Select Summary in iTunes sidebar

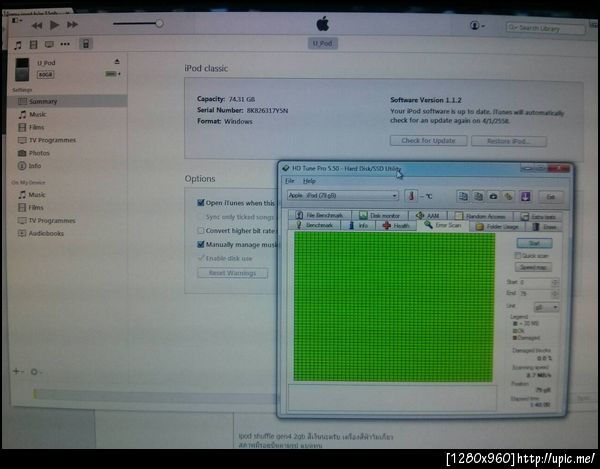click(x=67, y=101)
